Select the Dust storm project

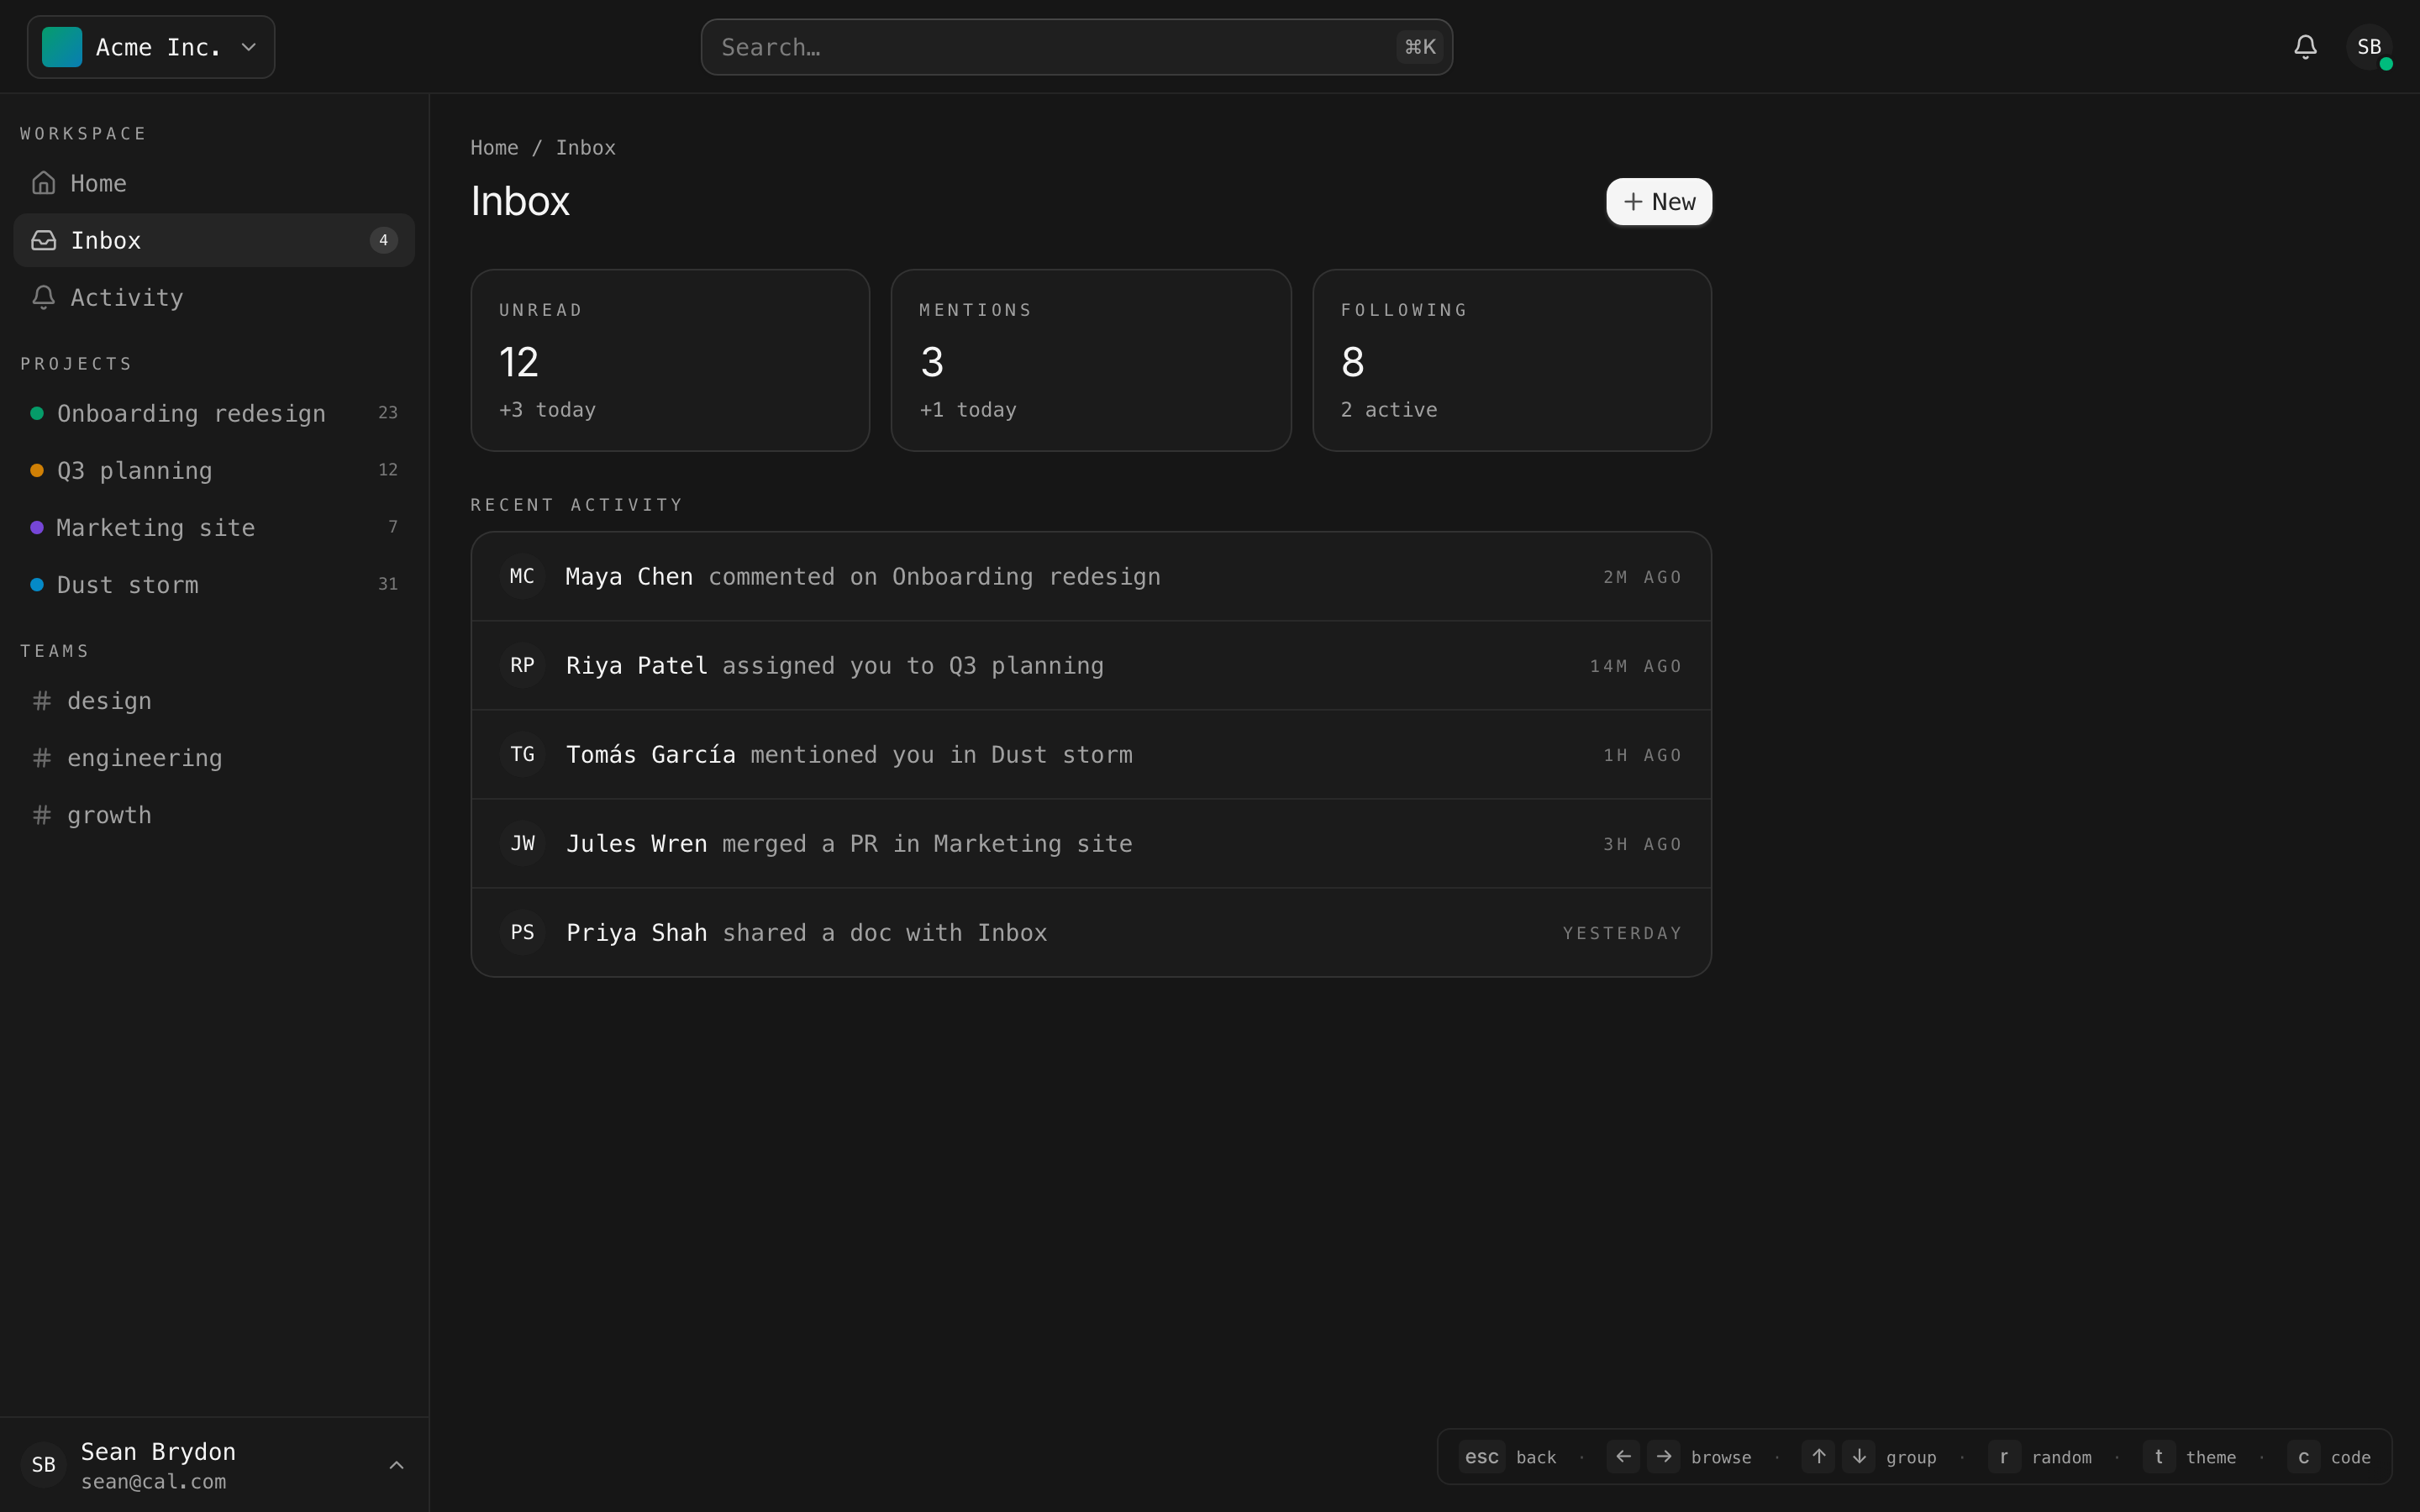pyautogui.click(x=127, y=585)
